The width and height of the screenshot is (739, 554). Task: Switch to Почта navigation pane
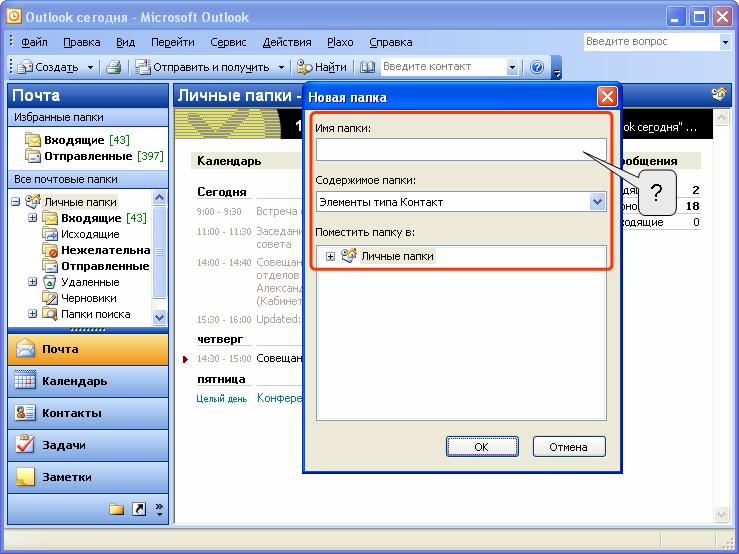point(88,349)
